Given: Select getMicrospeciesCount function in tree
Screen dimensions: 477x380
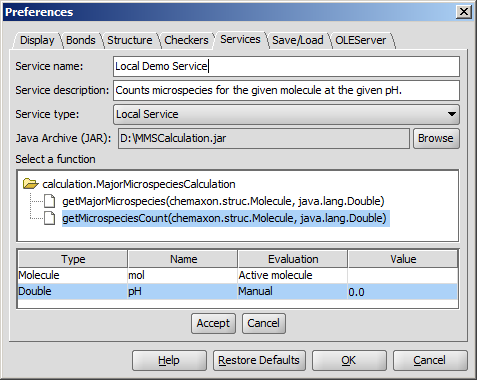Looking at the screenshot, I should tap(224, 218).
